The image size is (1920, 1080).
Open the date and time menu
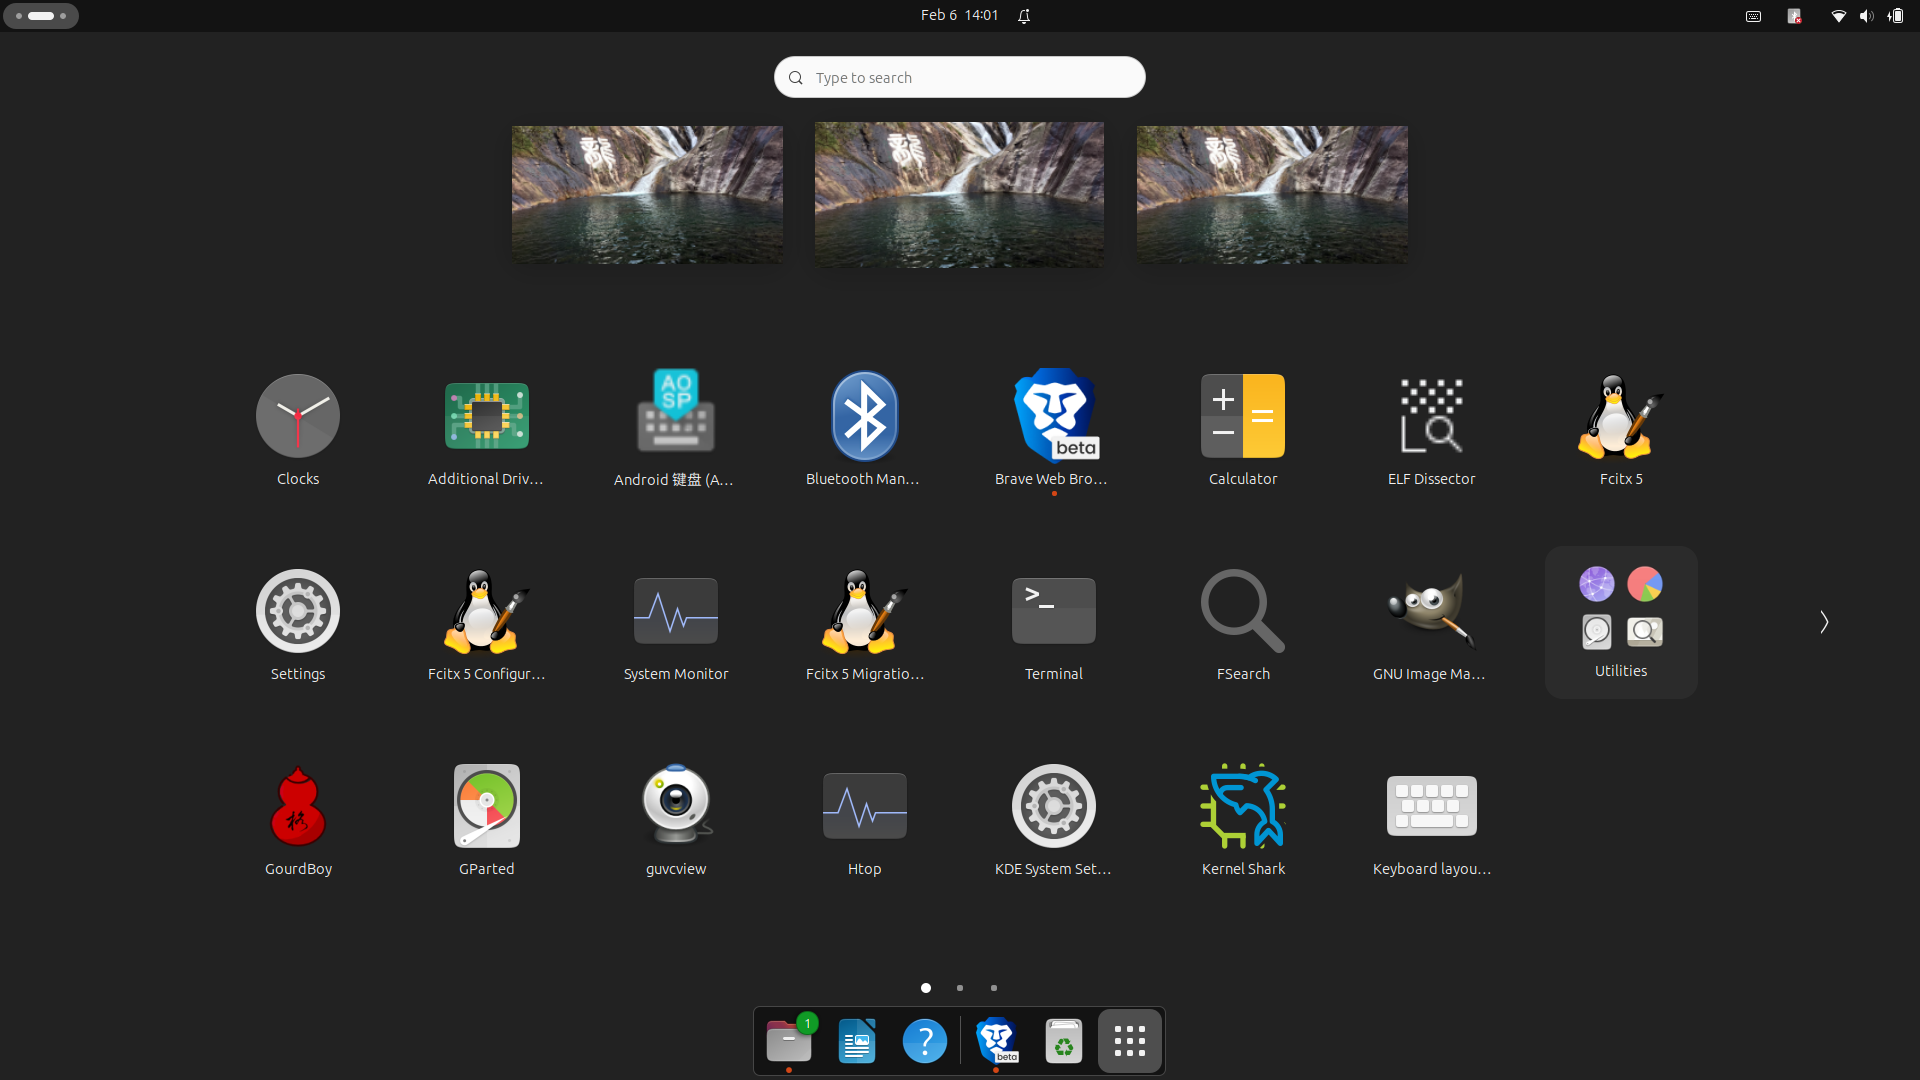959,15
